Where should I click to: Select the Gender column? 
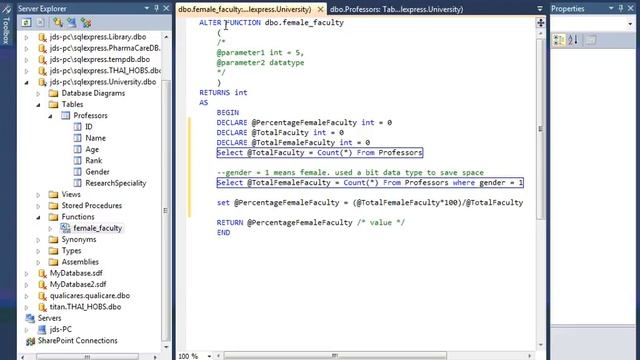pos(97,172)
